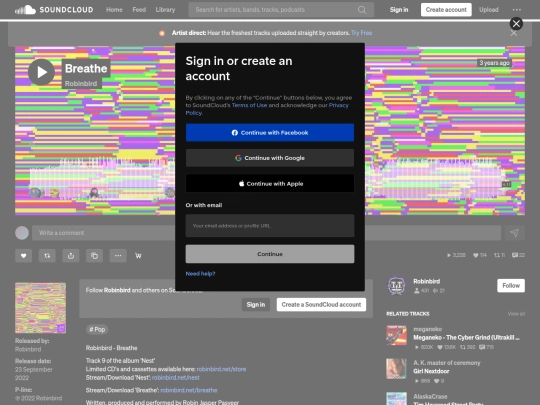
Task: Click Robinbird's followers count icon
Action: (417, 291)
